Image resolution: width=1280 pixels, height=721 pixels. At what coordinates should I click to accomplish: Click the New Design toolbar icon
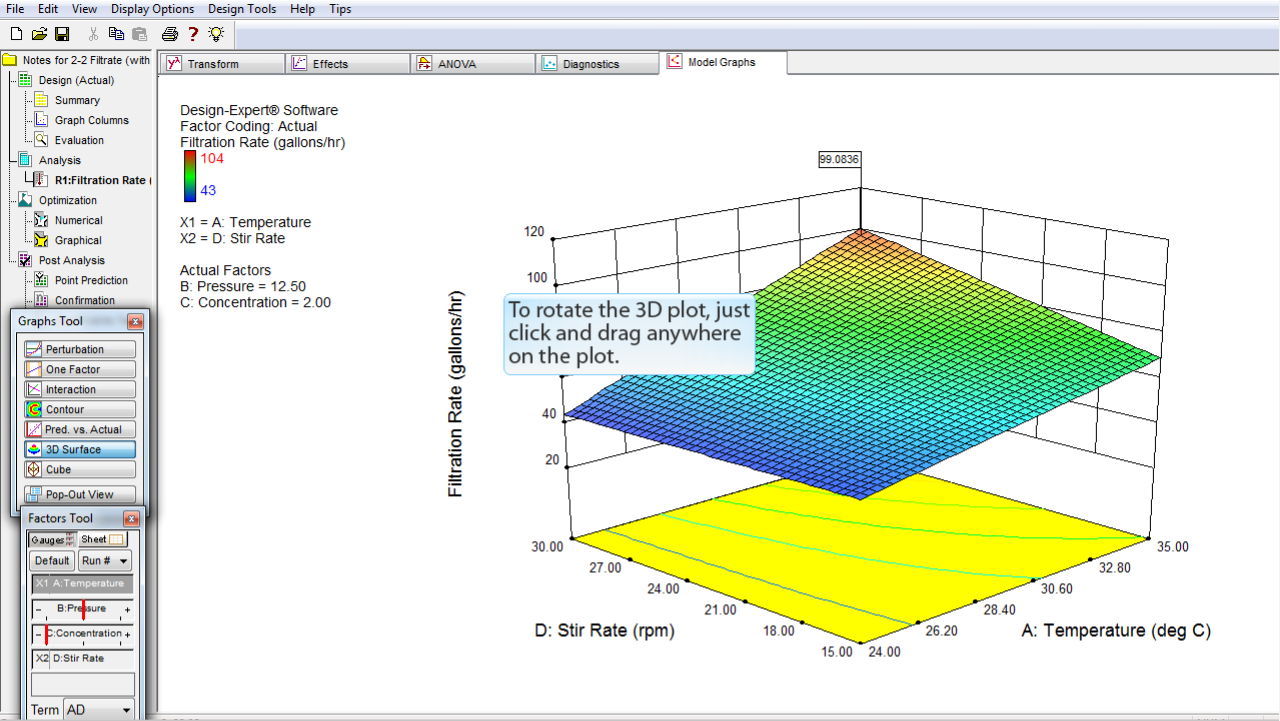[16, 34]
